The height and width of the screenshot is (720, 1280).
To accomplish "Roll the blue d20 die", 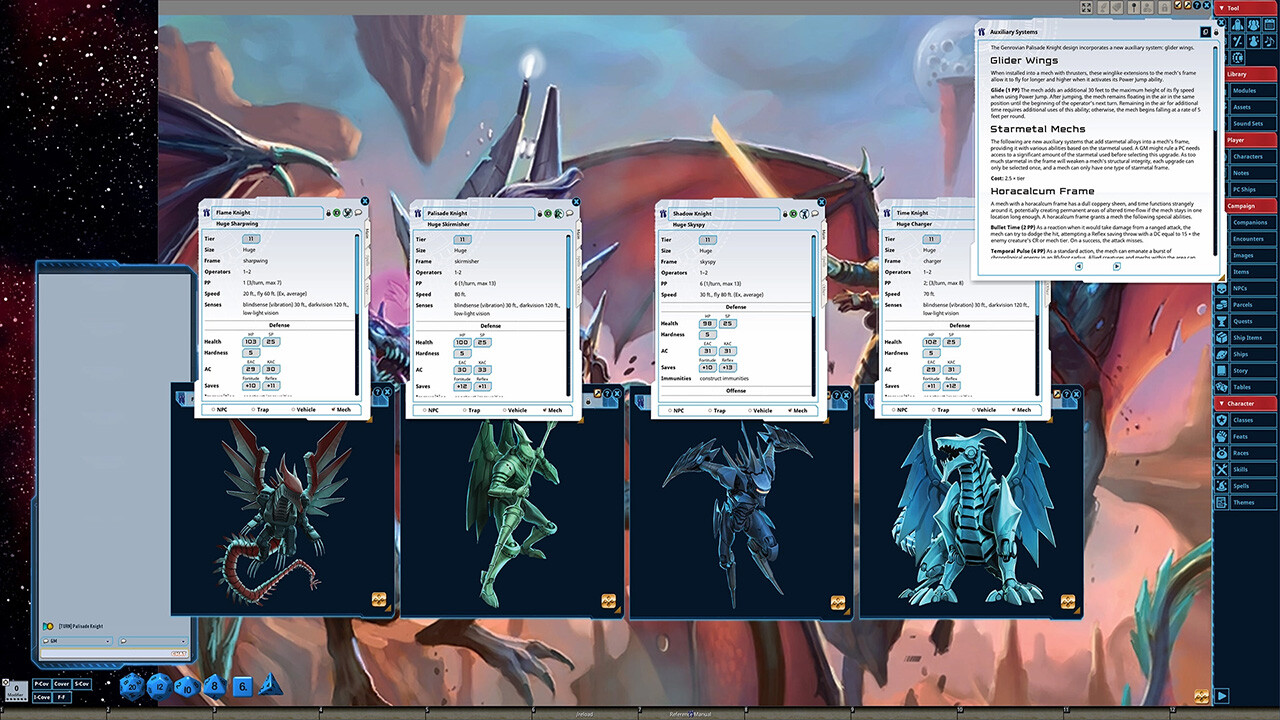I will [132, 687].
